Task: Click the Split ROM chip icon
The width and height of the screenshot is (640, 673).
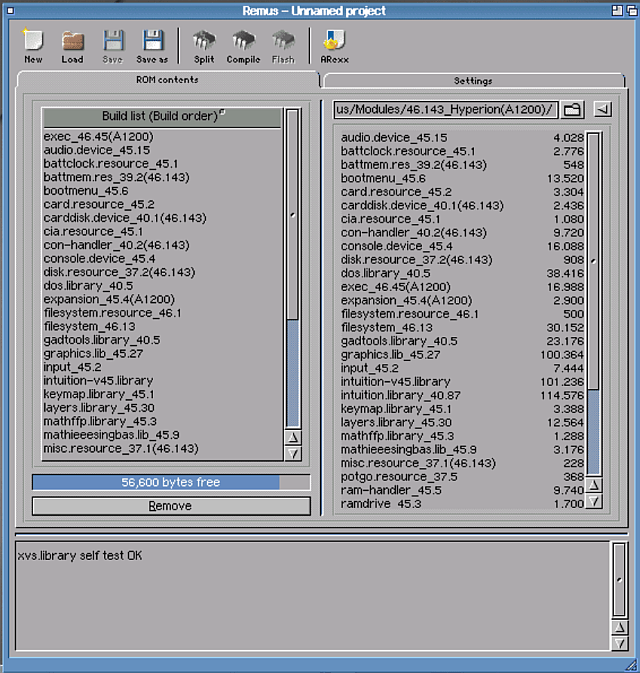Action: click(x=204, y=42)
